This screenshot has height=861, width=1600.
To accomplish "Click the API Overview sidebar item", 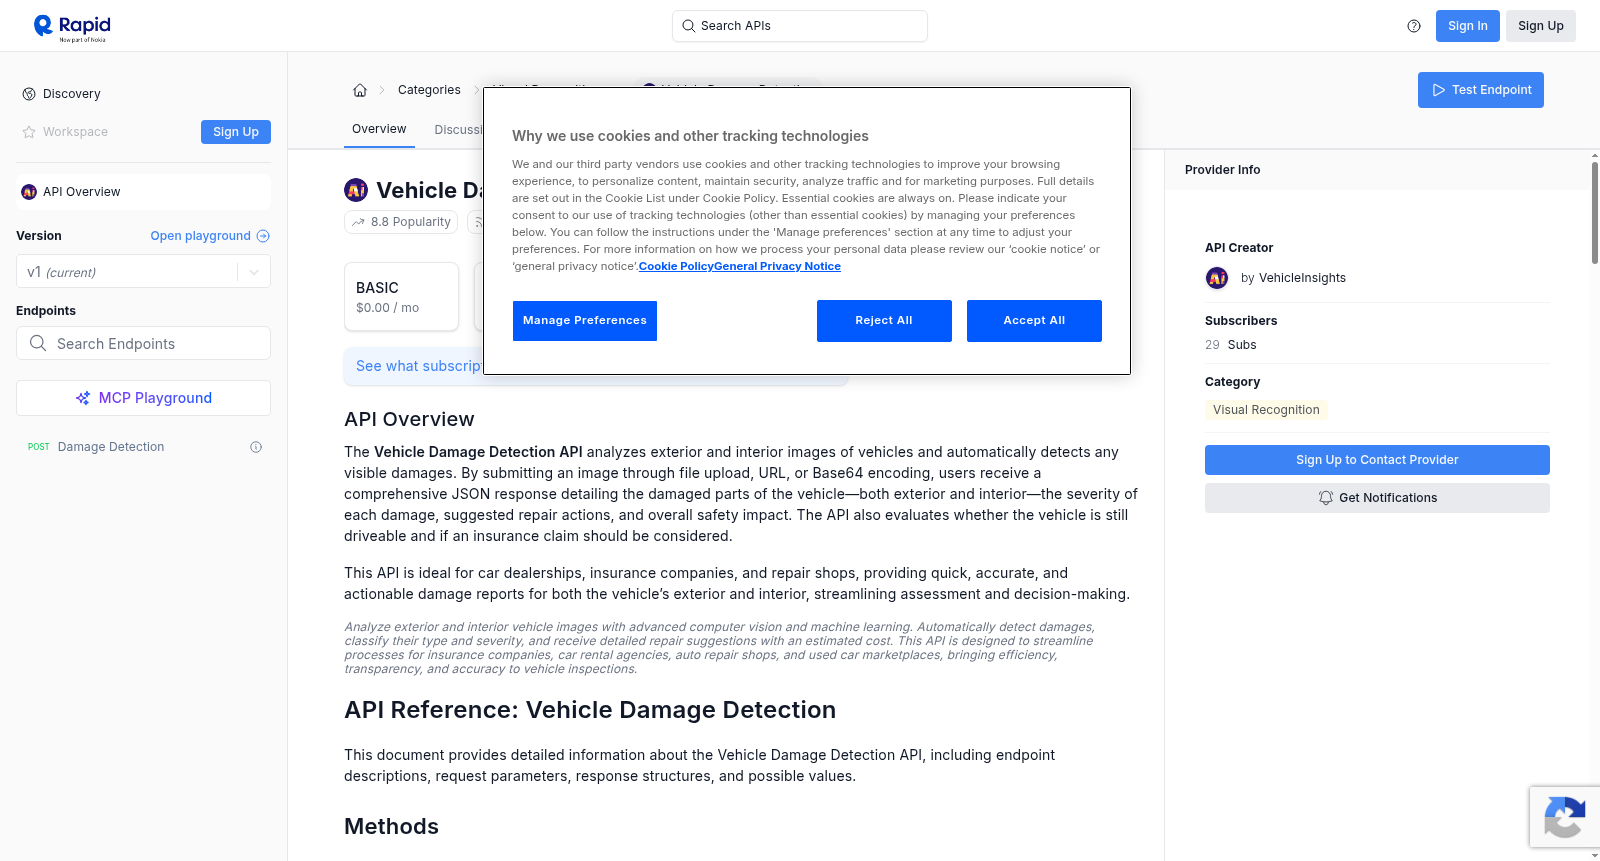I will coord(143,192).
